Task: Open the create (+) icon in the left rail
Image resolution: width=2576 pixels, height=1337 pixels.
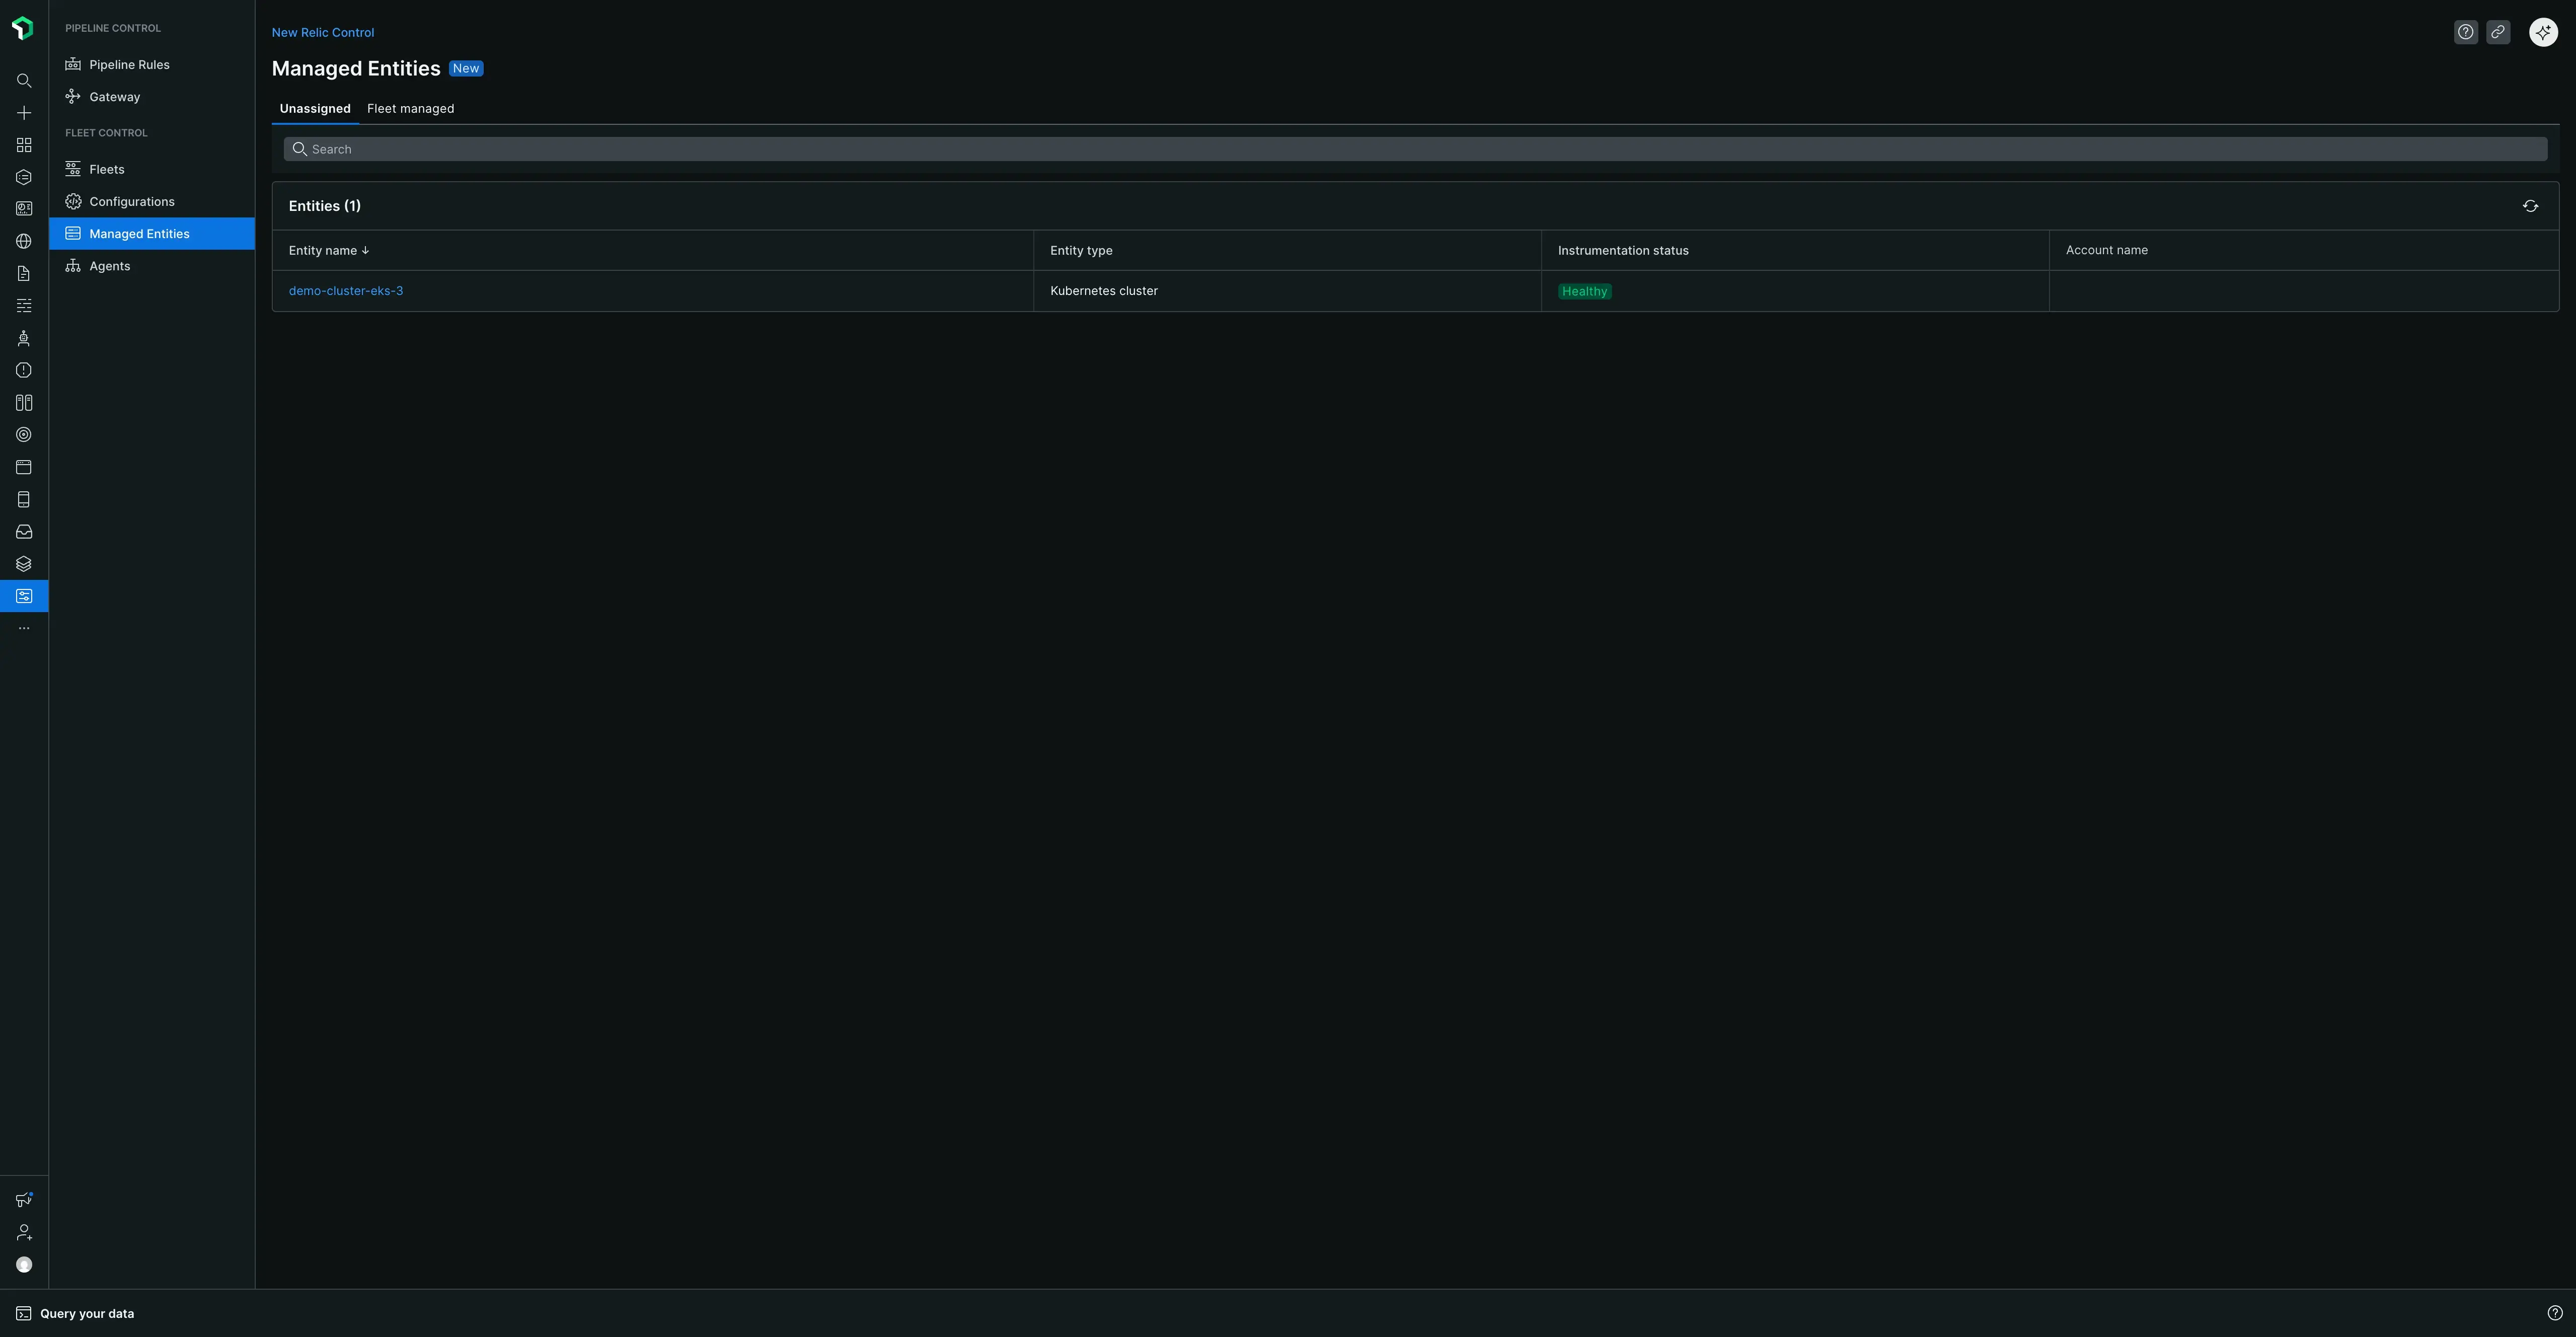Action: tap(23, 113)
